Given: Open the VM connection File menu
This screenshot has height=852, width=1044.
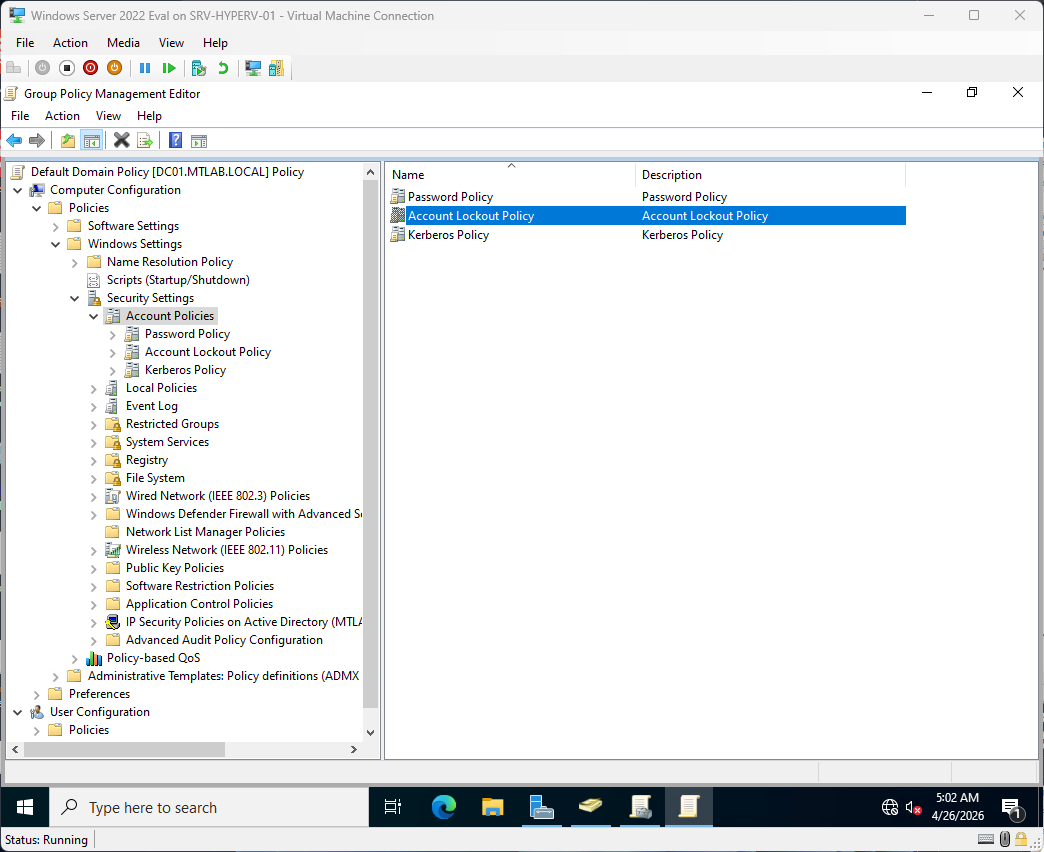Looking at the screenshot, I should point(25,43).
